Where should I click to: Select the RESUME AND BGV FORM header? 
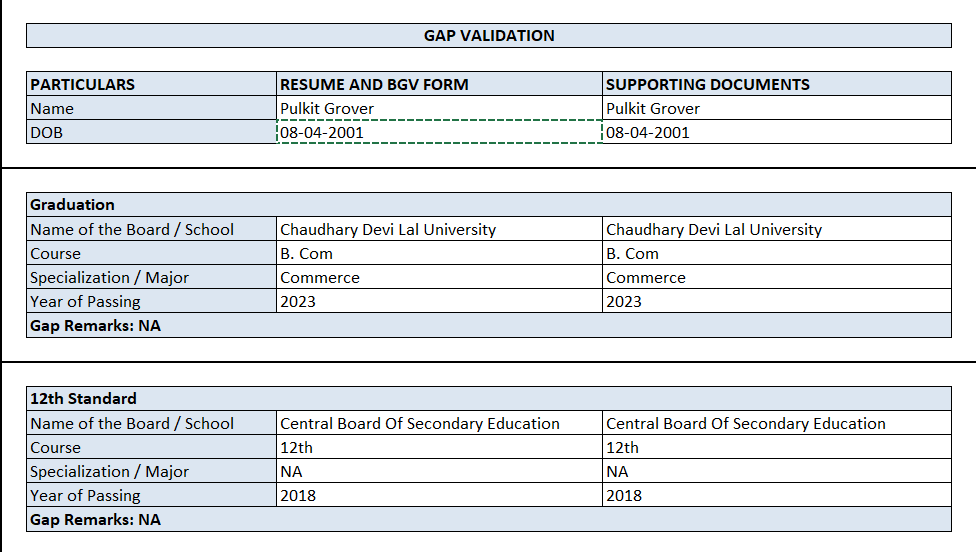tap(439, 84)
